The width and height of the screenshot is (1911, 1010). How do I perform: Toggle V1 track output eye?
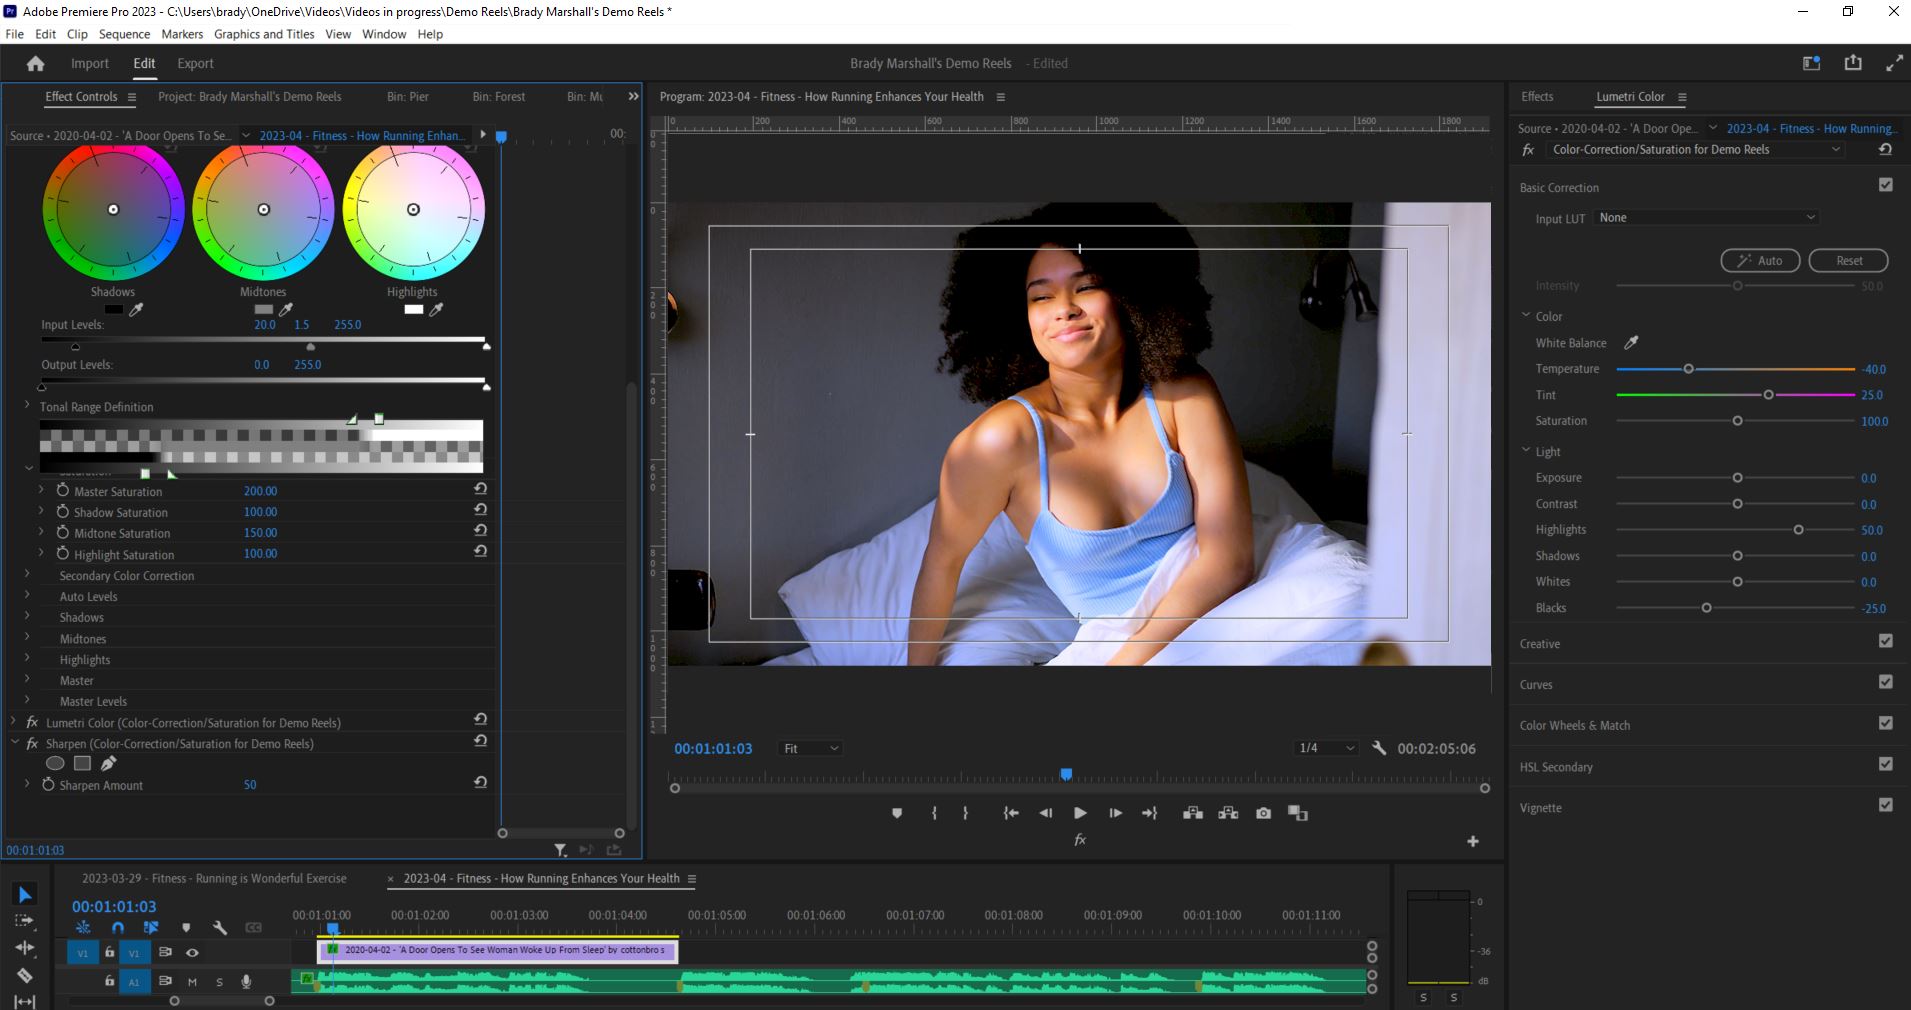tap(192, 952)
